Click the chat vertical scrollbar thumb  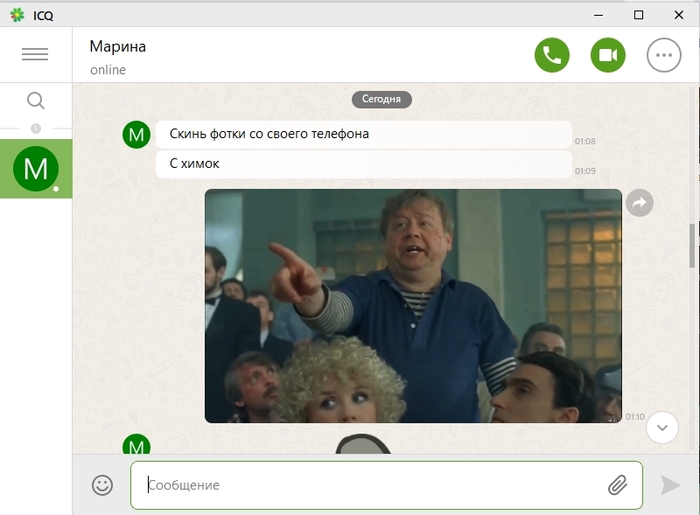[692, 245]
